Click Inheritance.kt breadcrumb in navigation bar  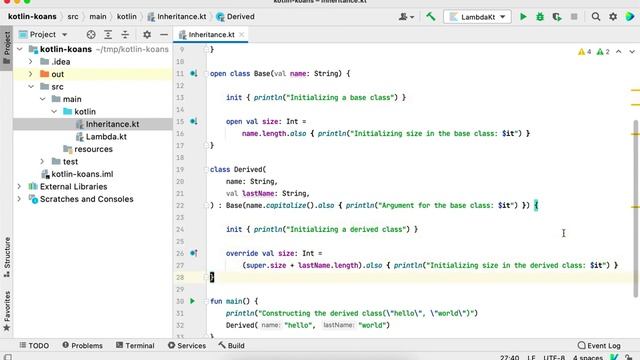(x=177, y=17)
